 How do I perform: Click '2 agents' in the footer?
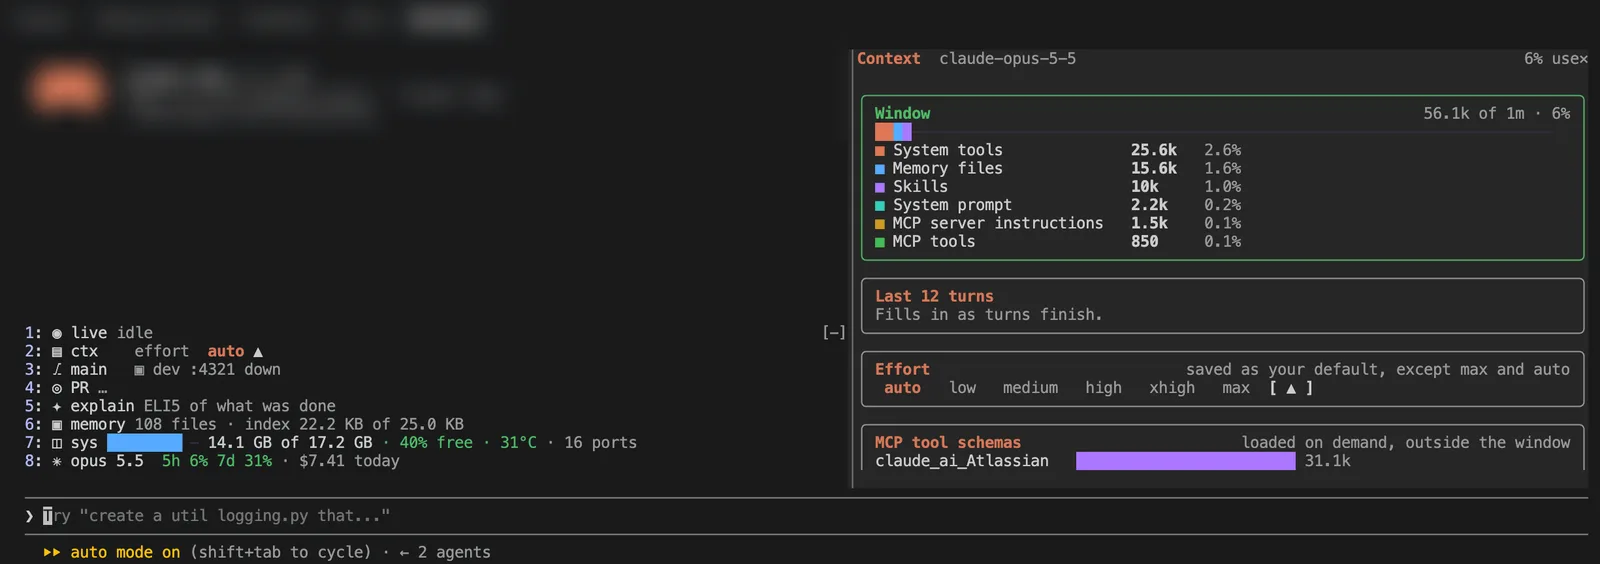coord(454,553)
